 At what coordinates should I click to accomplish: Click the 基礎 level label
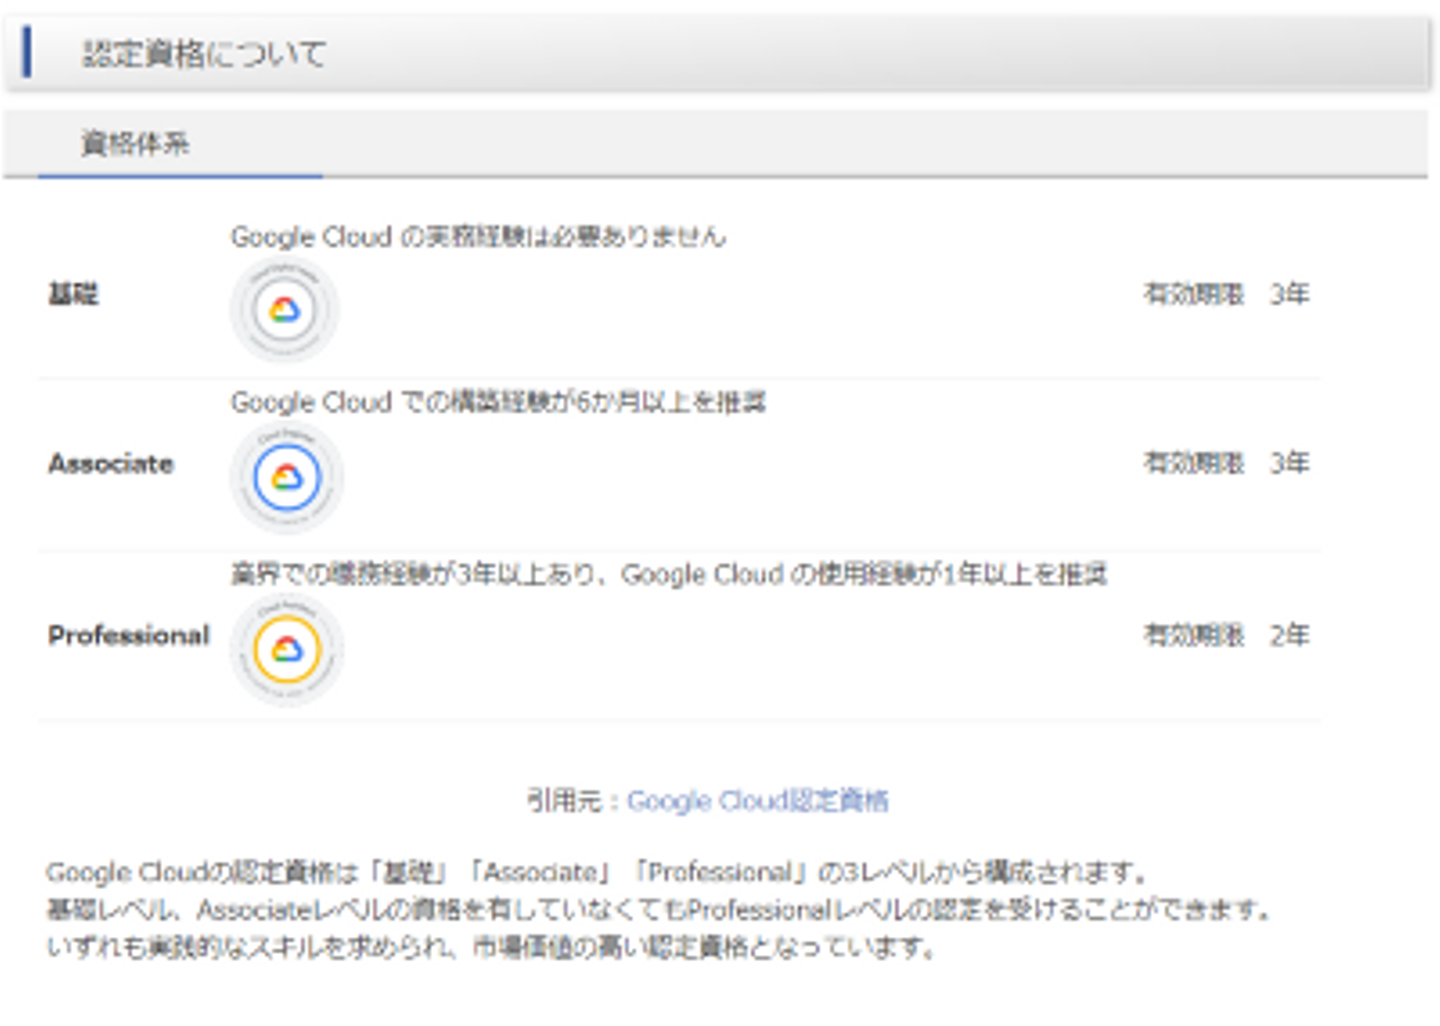pos(74,294)
